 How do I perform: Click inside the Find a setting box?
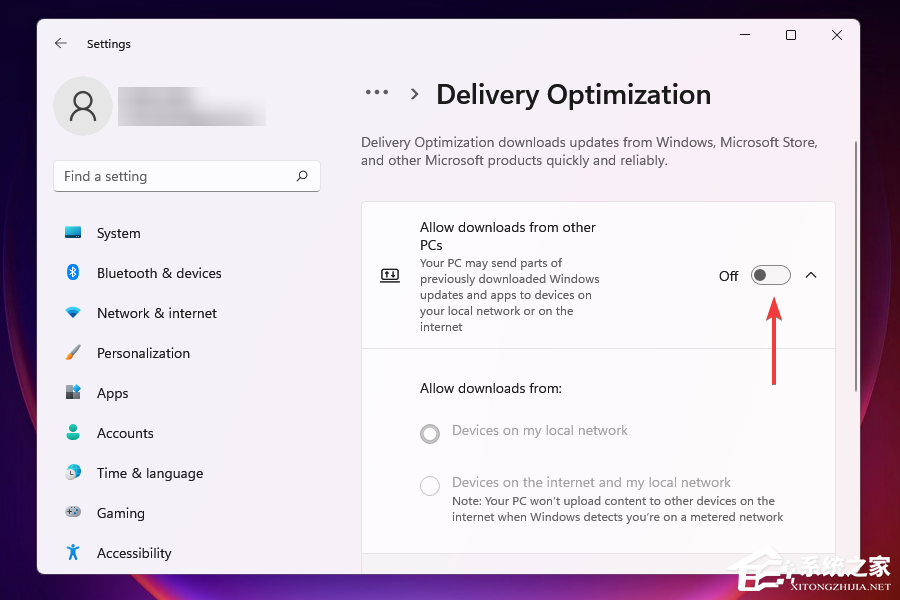pyautogui.click(x=160, y=176)
